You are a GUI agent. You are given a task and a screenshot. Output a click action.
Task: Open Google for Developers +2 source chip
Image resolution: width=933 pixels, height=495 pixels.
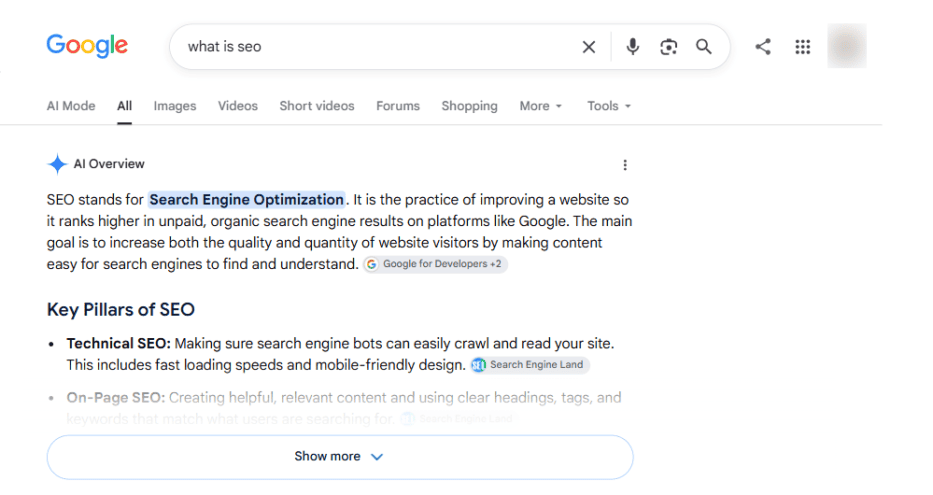coord(436,264)
